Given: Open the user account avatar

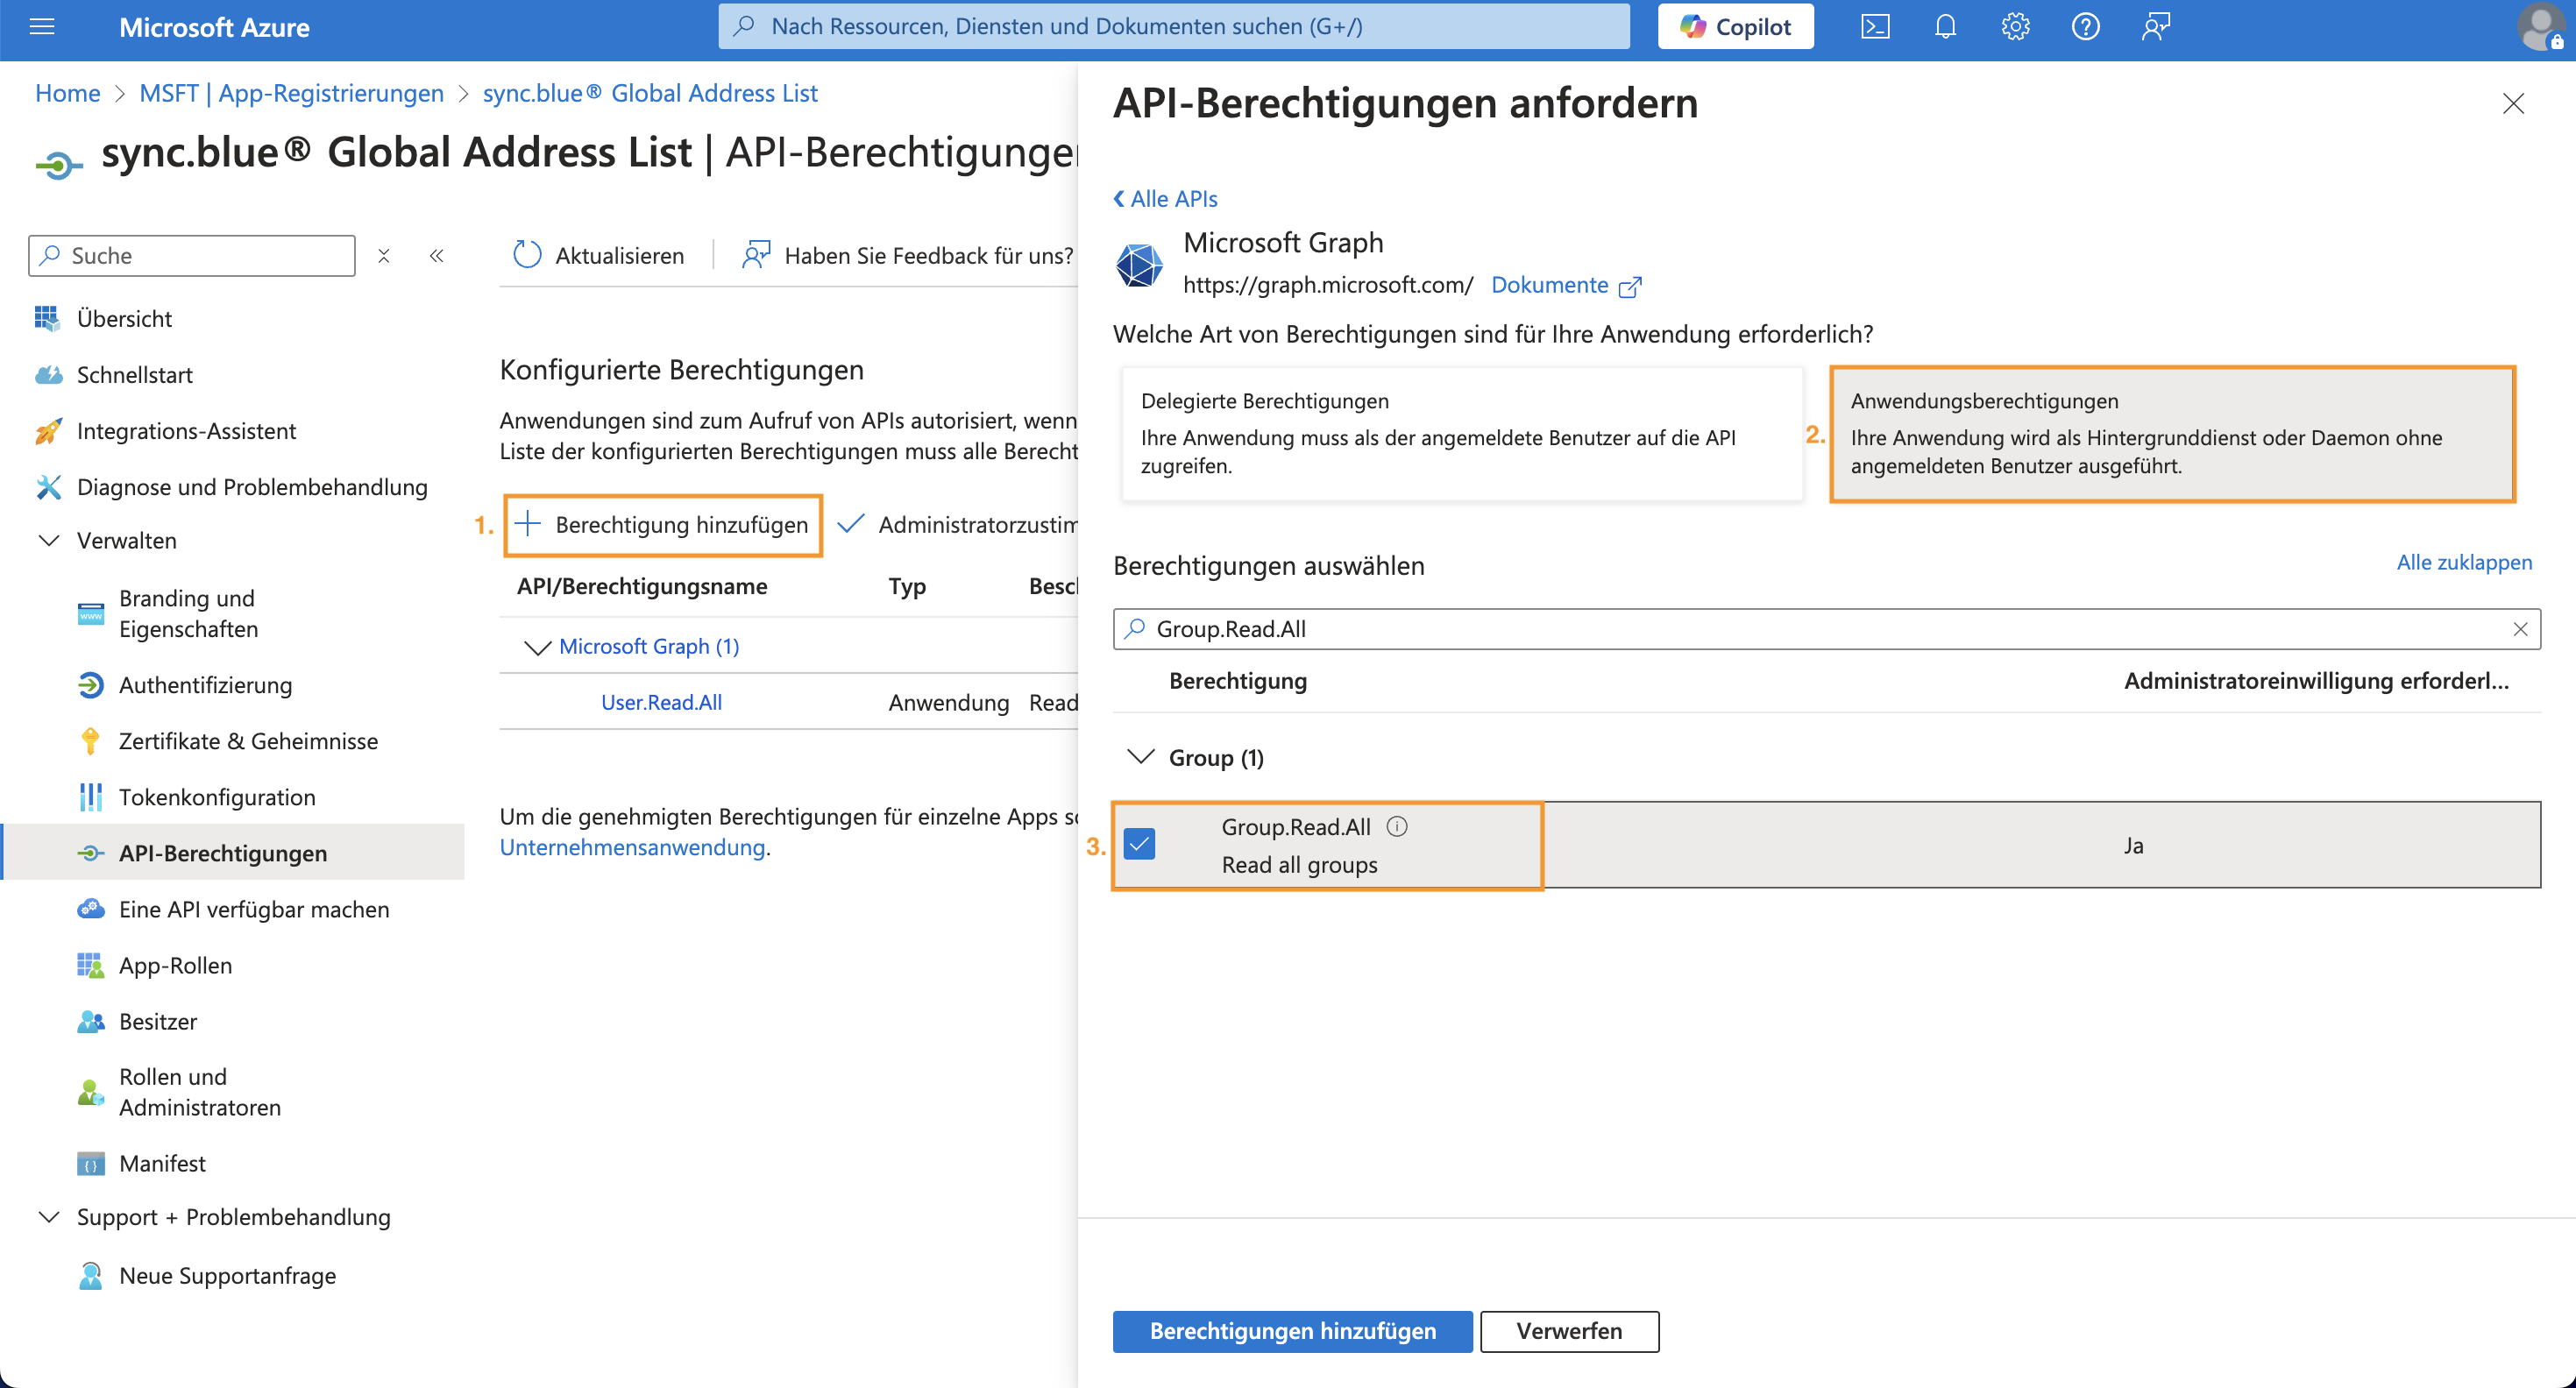Looking at the screenshot, I should 2540,27.
